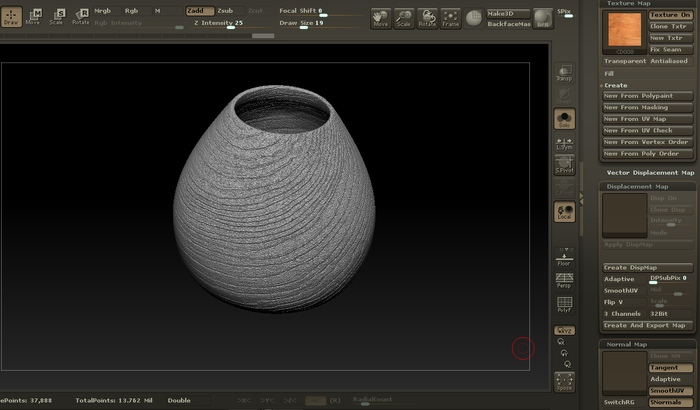Toggle the Rgb mode button
This screenshot has width=700, height=410.
click(137, 11)
